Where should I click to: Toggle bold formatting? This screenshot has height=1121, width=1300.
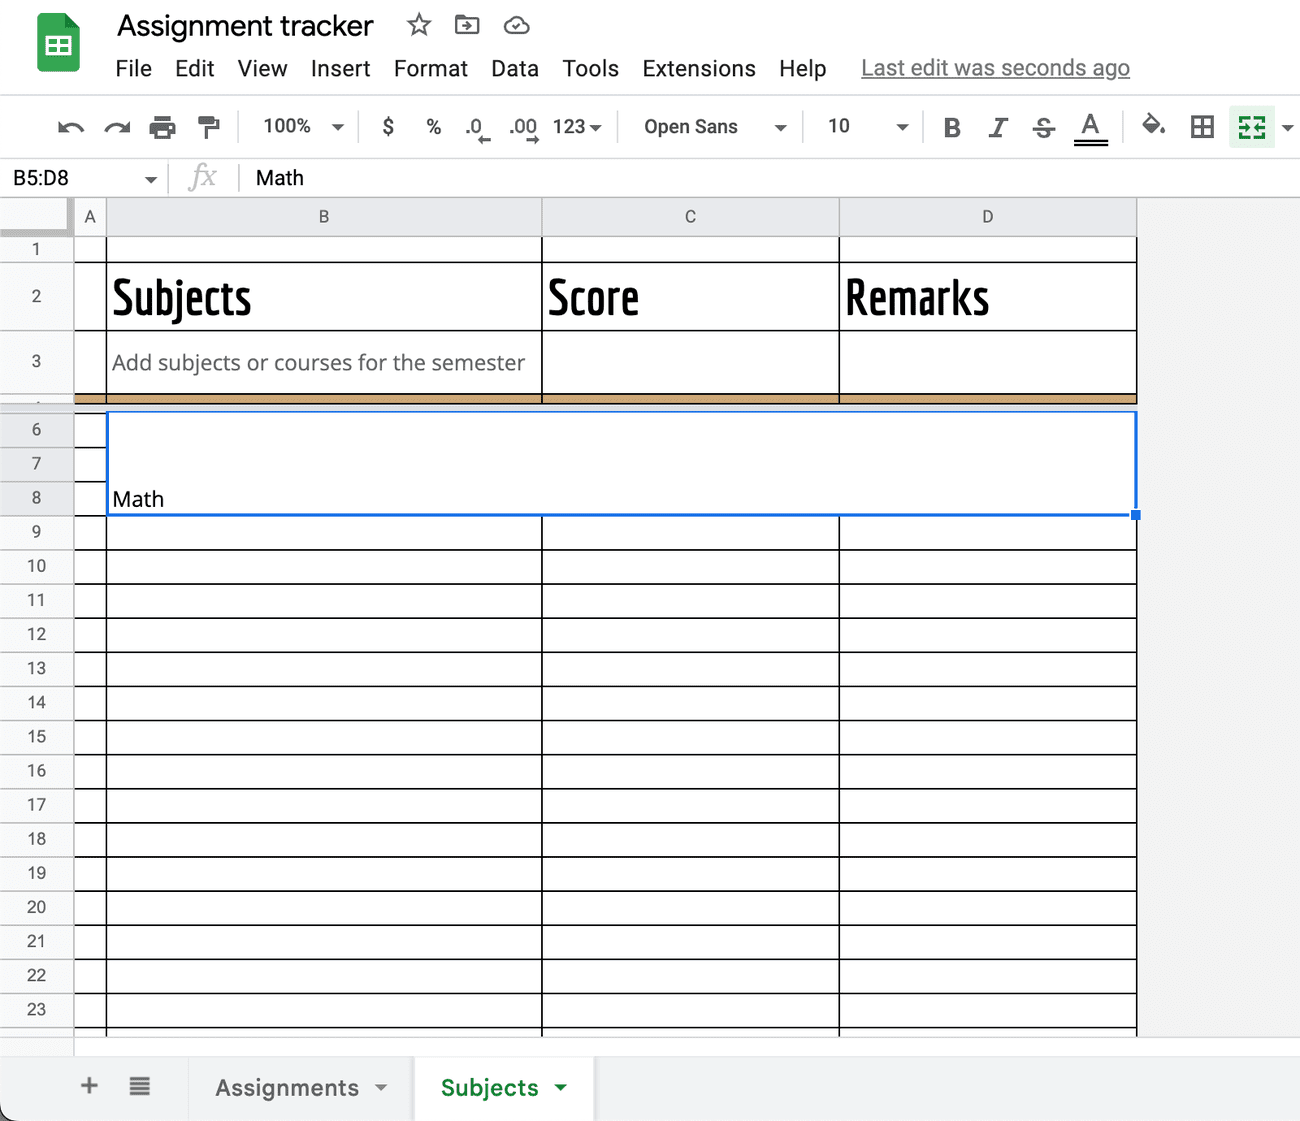952,127
